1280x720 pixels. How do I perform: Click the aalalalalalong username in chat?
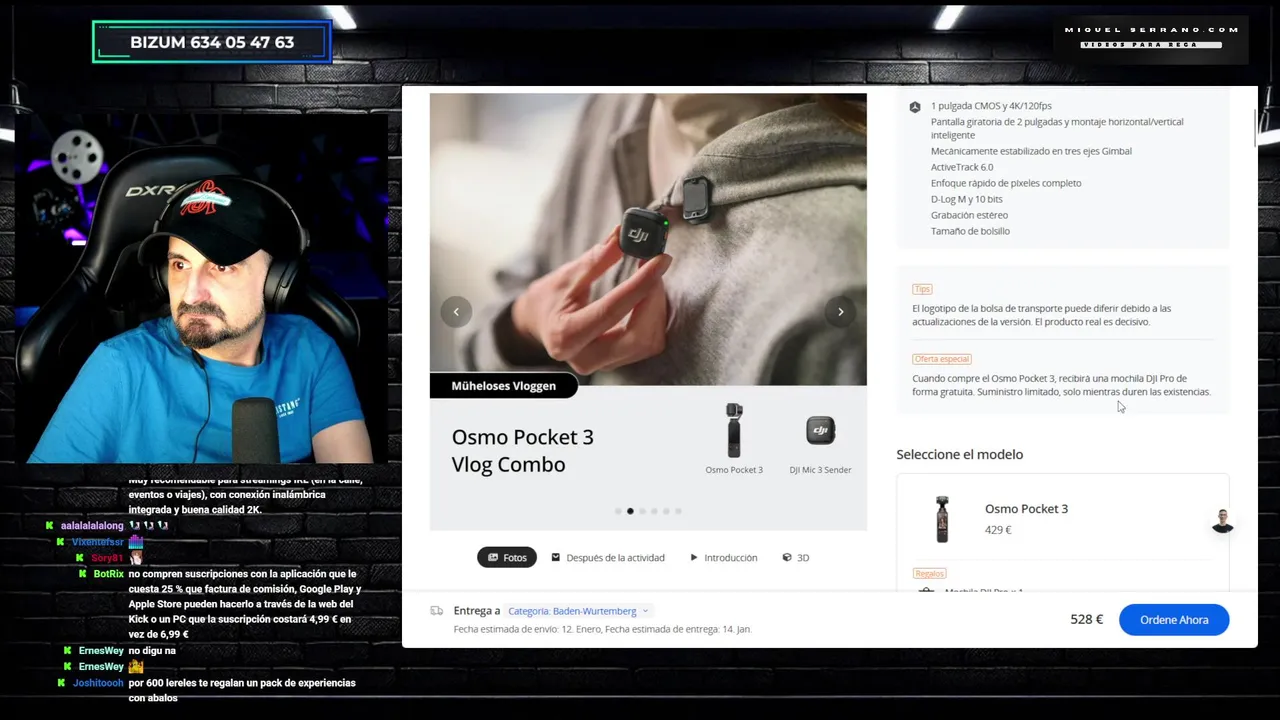click(x=92, y=526)
